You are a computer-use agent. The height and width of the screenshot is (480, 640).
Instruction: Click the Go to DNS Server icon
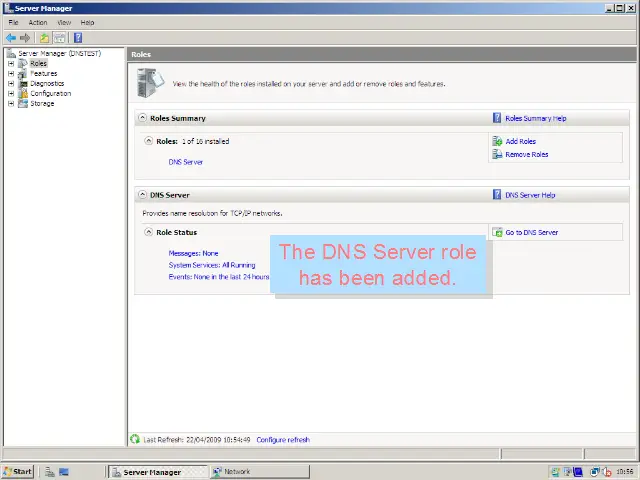point(497,232)
